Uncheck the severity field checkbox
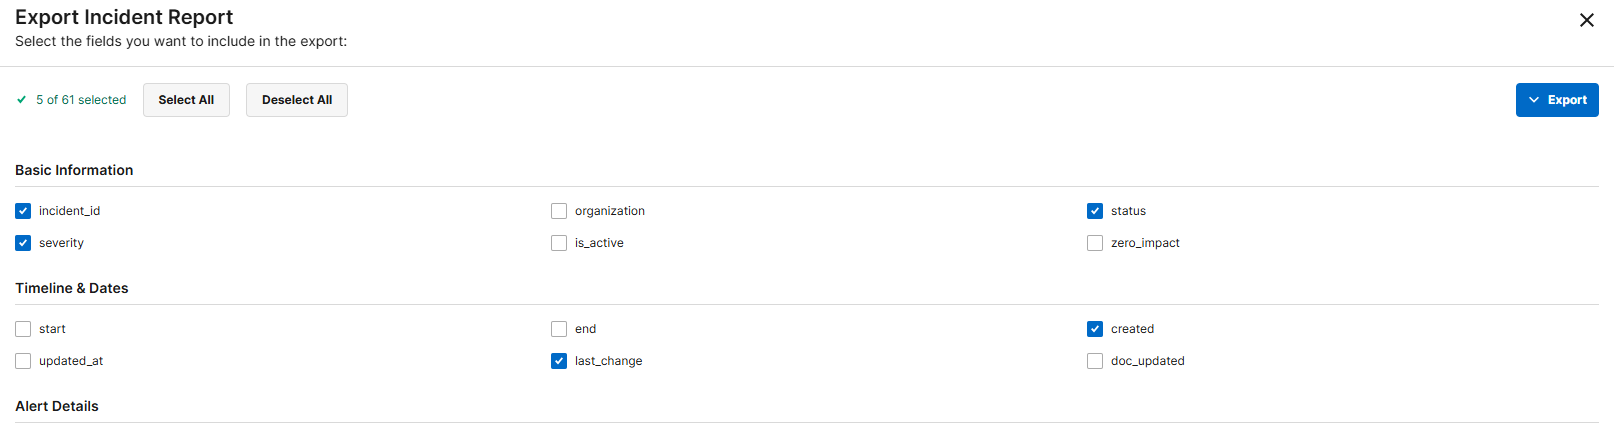This screenshot has width=1614, height=424. [x=23, y=243]
